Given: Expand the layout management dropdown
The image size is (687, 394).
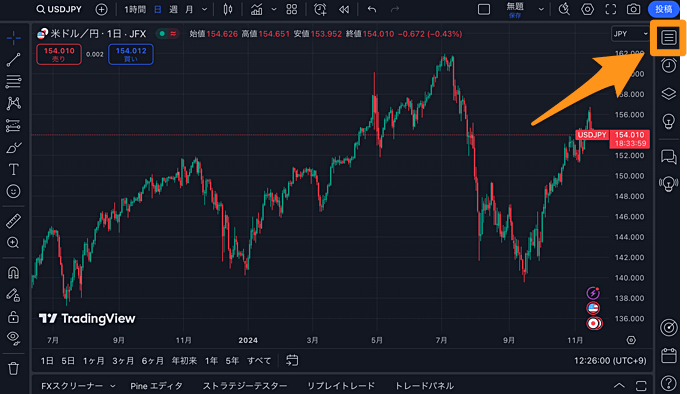Looking at the screenshot, I should point(541,9).
